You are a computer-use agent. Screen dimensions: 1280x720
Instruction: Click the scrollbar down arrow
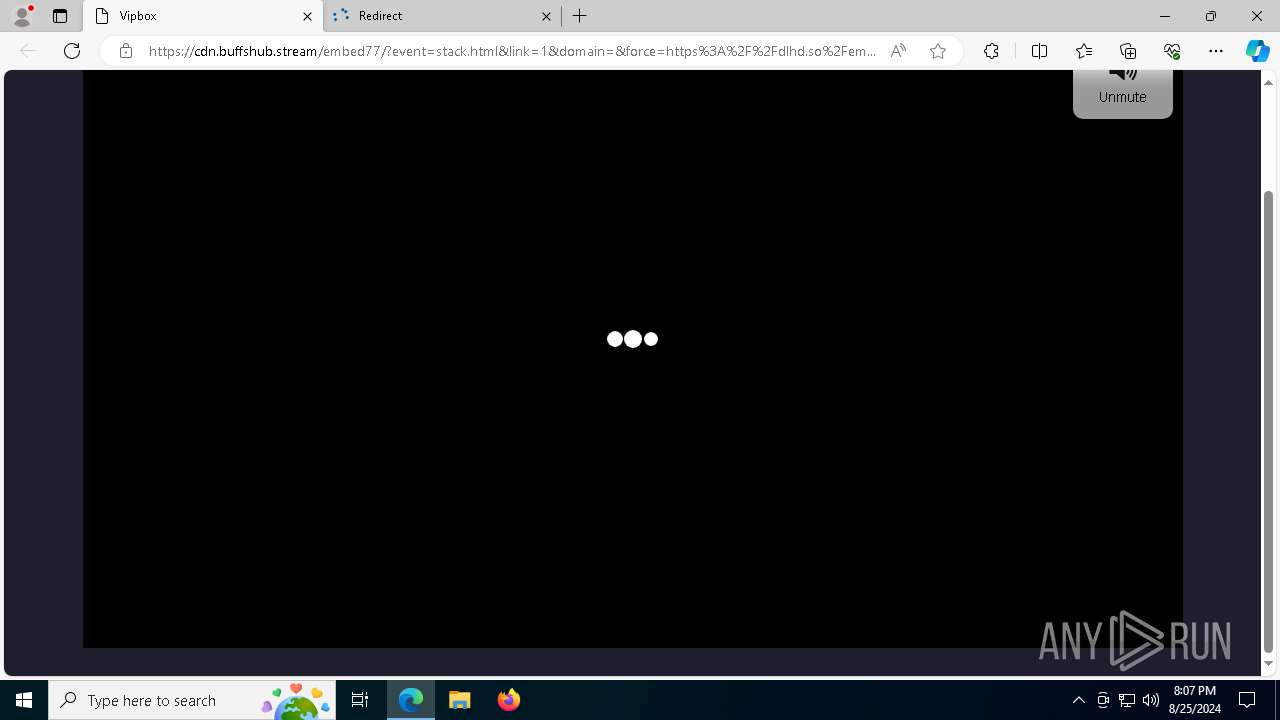1269,664
